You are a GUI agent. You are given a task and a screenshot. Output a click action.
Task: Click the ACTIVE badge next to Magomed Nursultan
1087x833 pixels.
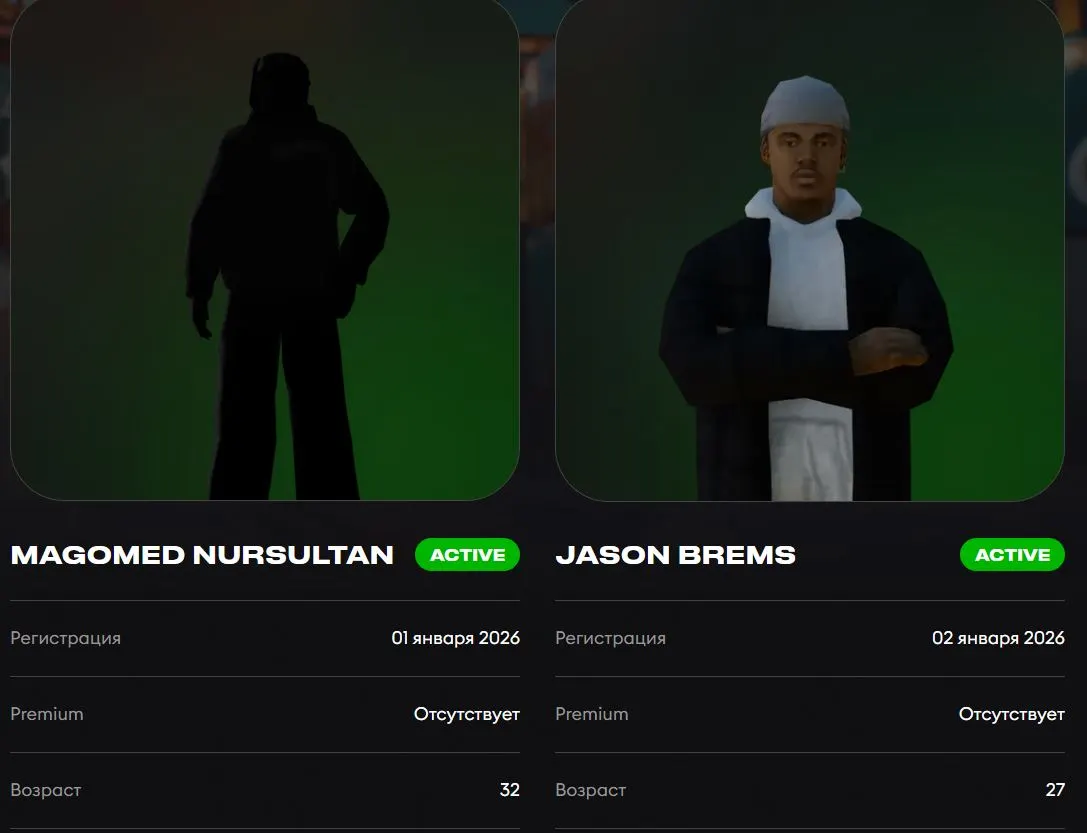pos(467,555)
